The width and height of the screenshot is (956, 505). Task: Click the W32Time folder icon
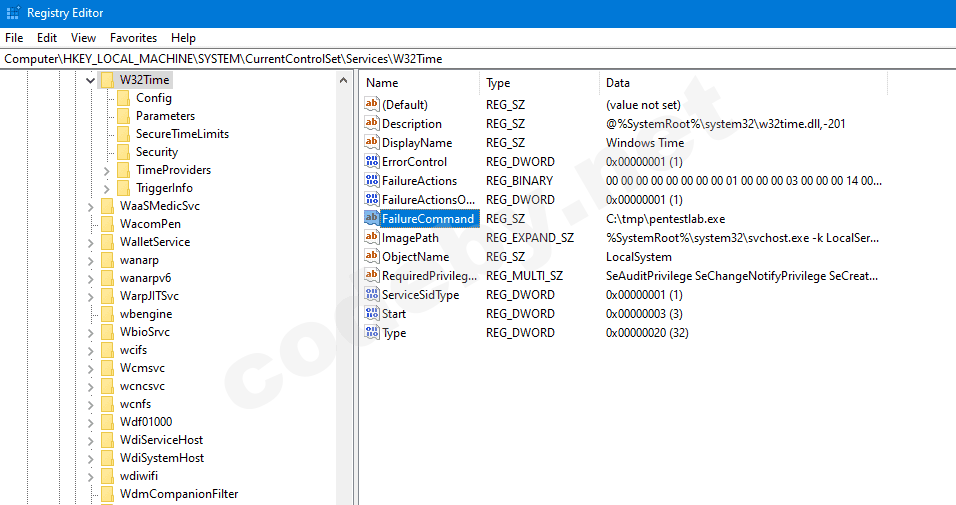(107, 80)
